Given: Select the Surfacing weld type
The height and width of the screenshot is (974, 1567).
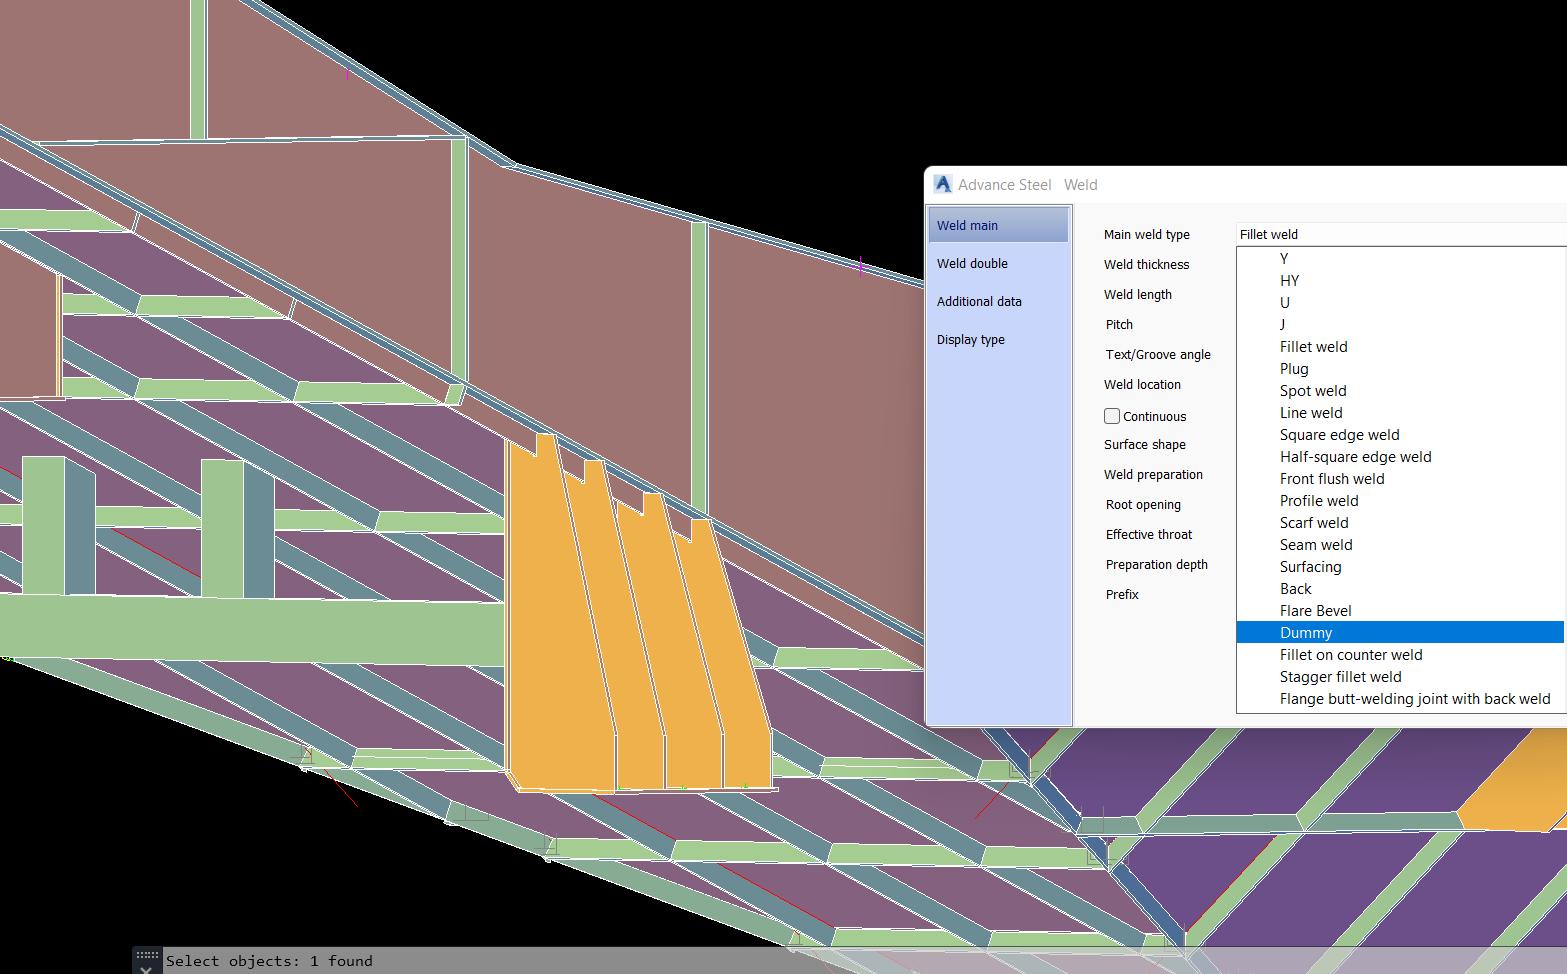Looking at the screenshot, I should click(1310, 566).
